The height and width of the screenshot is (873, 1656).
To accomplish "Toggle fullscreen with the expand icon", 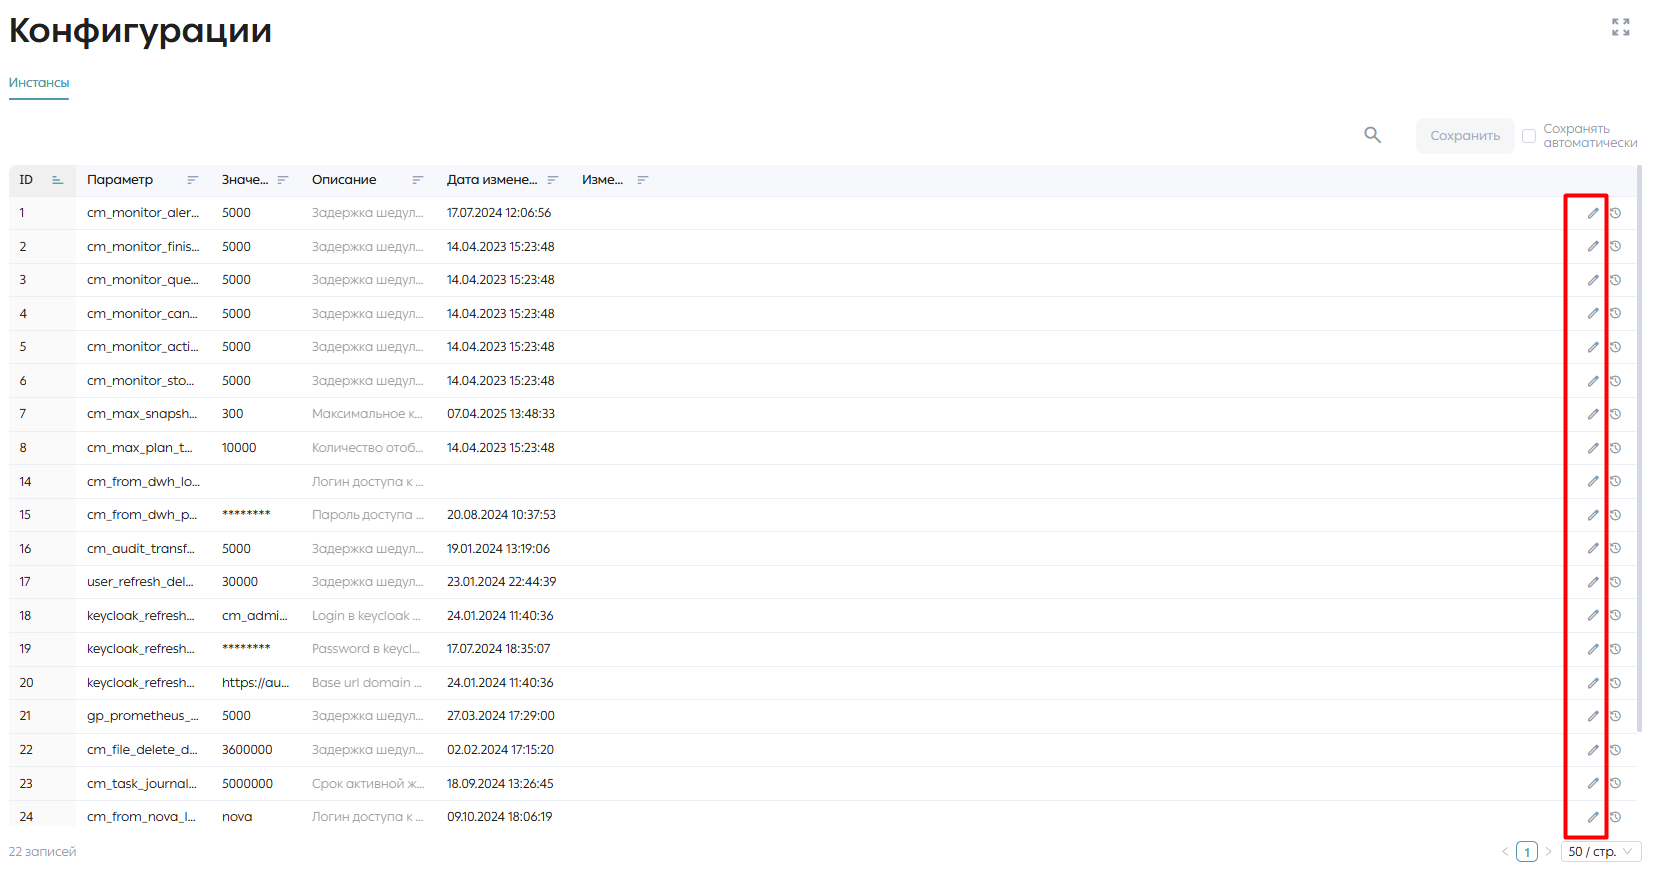I will pyautogui.click(x=1620, y=27).
